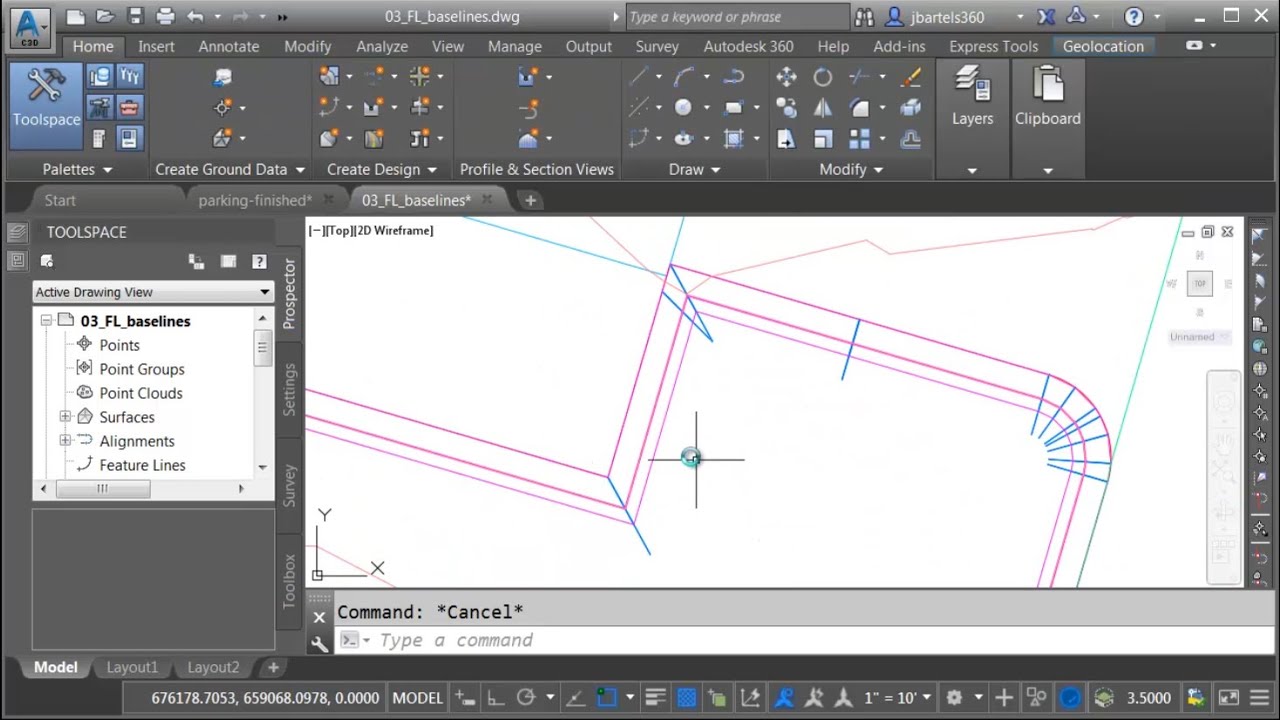
Task: Toggle lineweight display in status bar
Action: [x=655, y=698]
